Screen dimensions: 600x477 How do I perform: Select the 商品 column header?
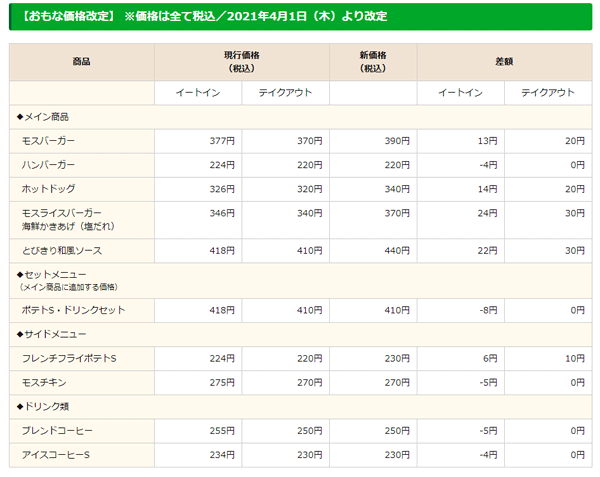click(x=82, y=62)
